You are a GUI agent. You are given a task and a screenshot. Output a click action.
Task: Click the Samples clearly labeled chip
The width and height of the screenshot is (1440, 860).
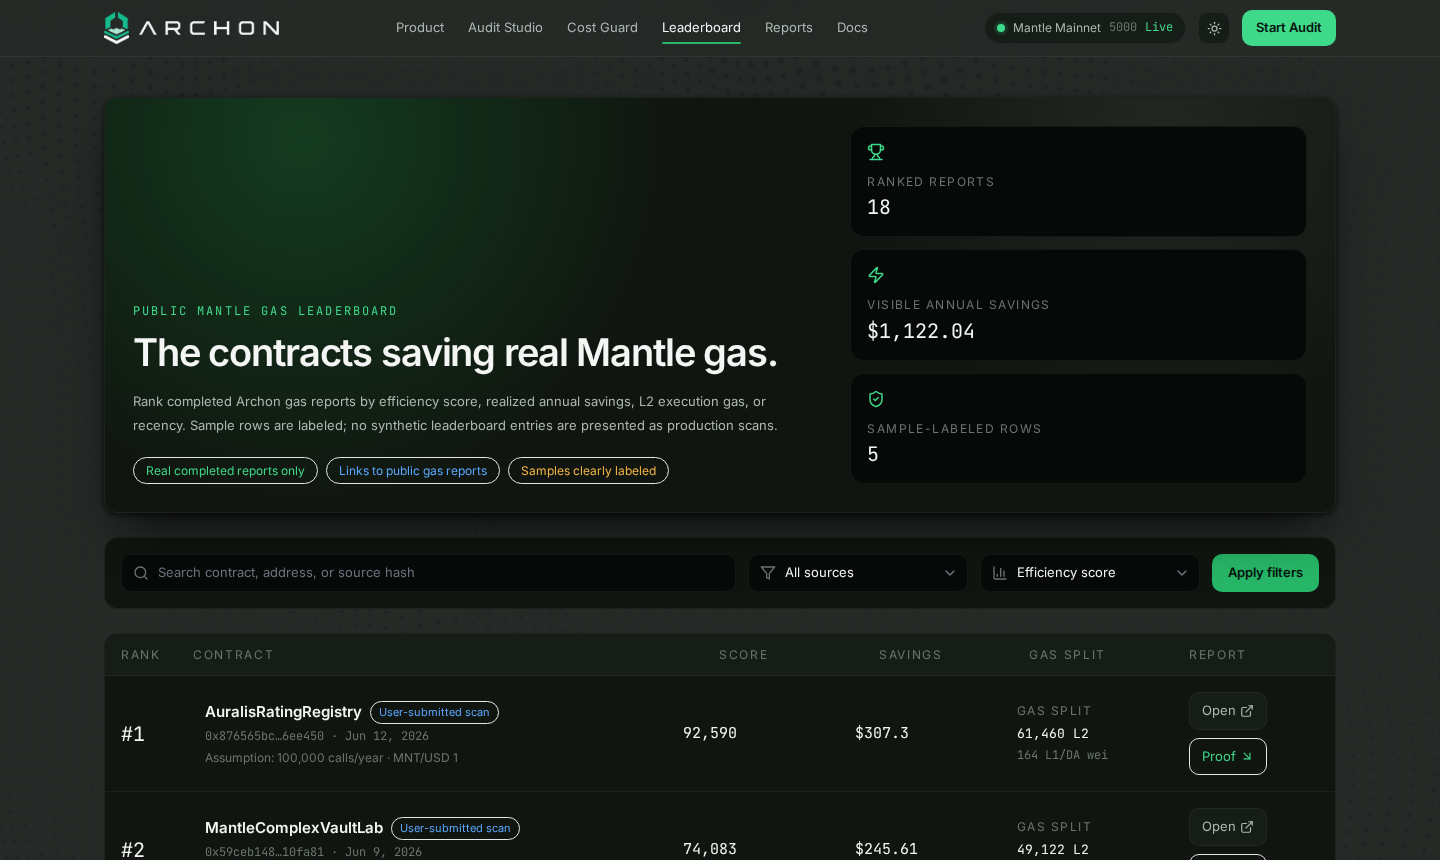click(x=588, y=471)
